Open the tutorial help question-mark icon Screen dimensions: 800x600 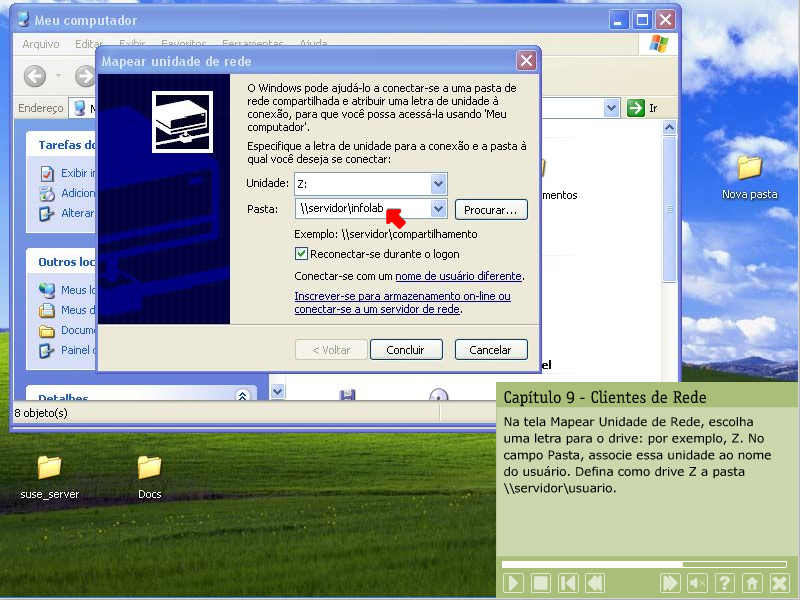[x=725, y=583]
